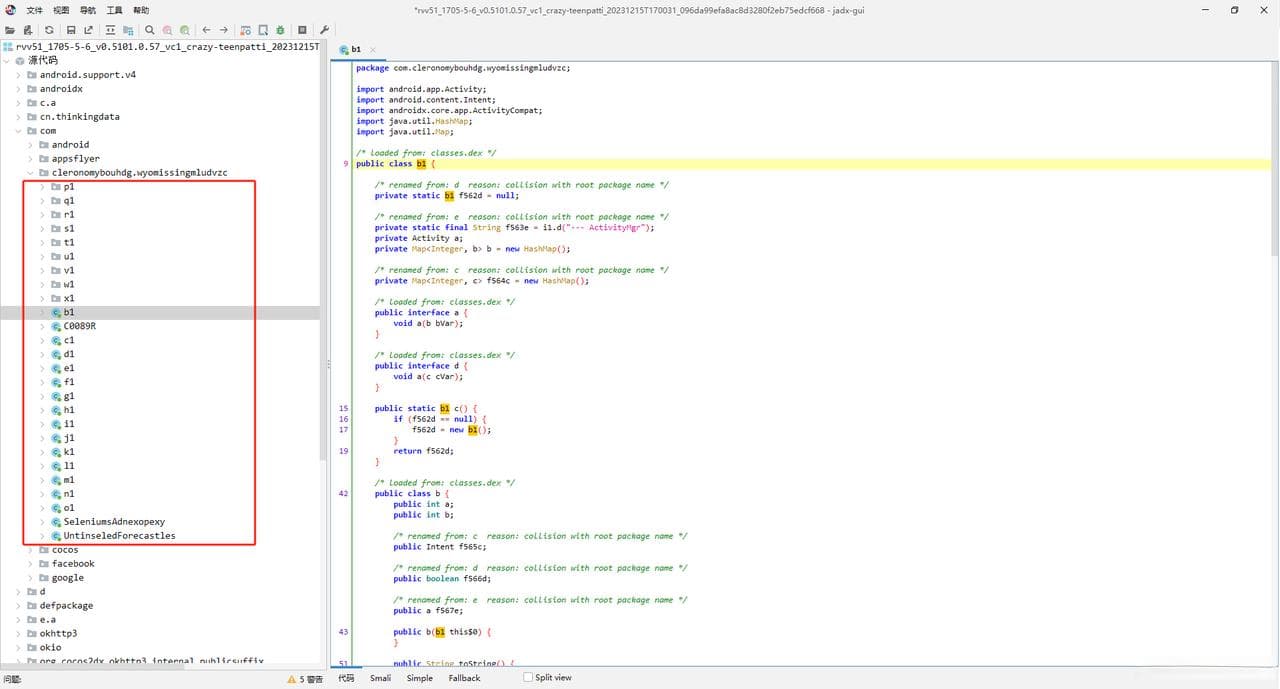Open the 导航 menu
The image size is (1280, 689).
[88, 10]
